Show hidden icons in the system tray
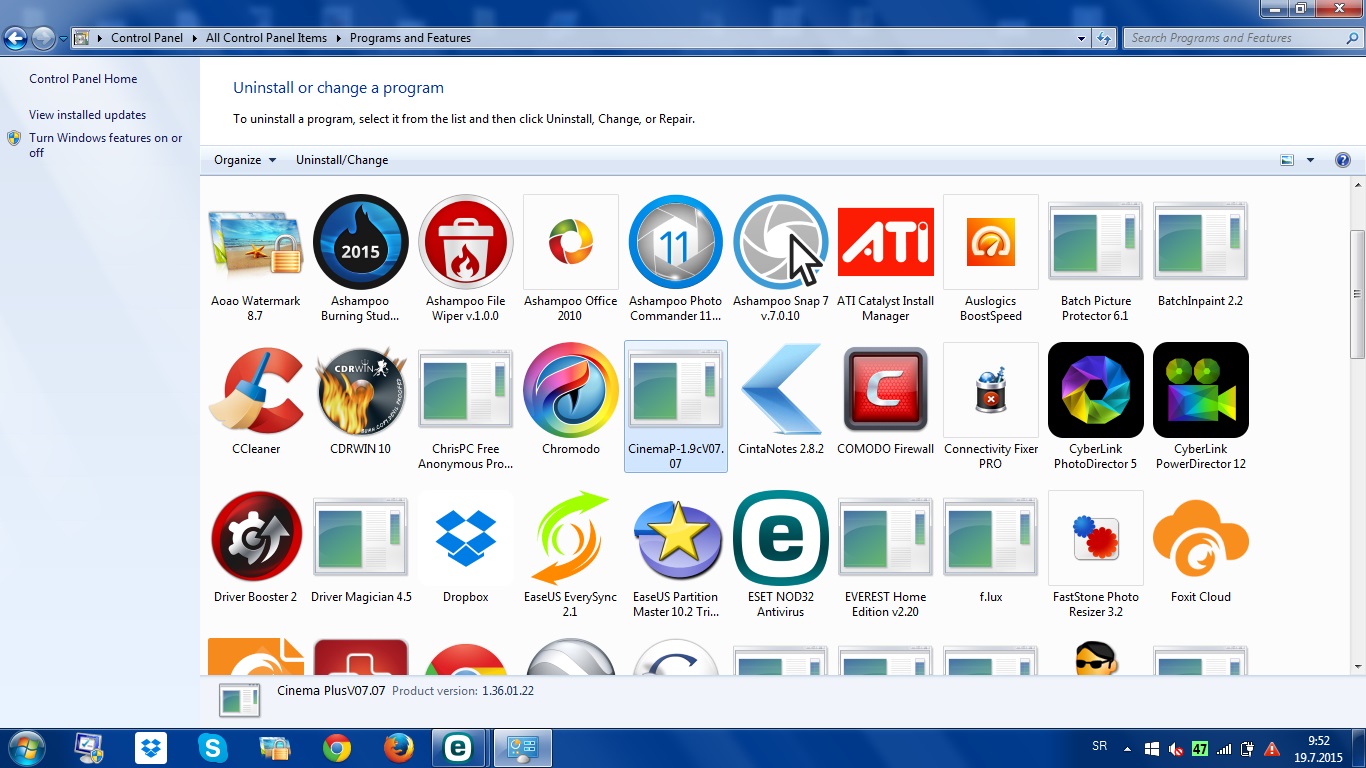Viewport: 1366px width, 768px height. pos(1128,748)
